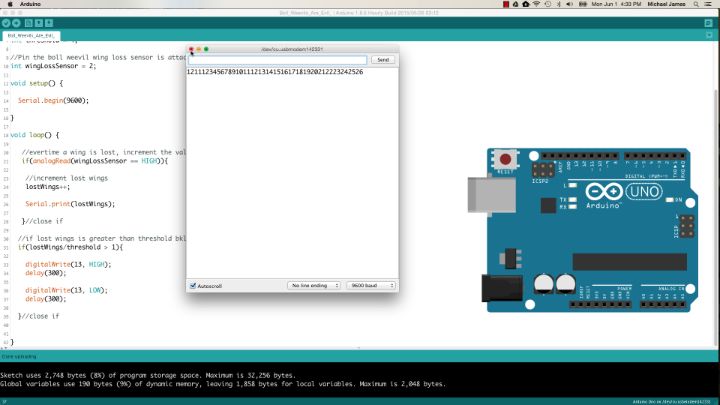This screenshot has width=720, height=405.
Task: Click the red reset button on Arduino image
Action: tap(506, 159)
